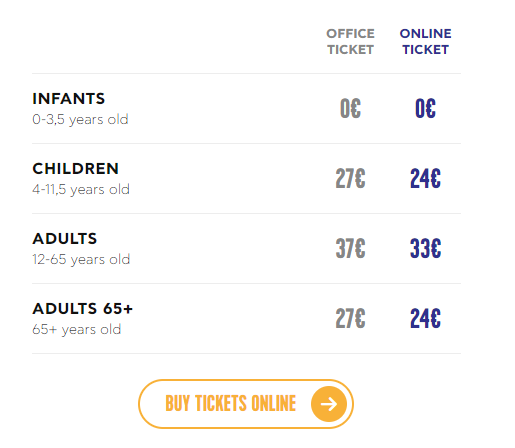This screenshot has height=448, width=515.
Task: Click the orange arrow circle icon
Action: [329, 404]
